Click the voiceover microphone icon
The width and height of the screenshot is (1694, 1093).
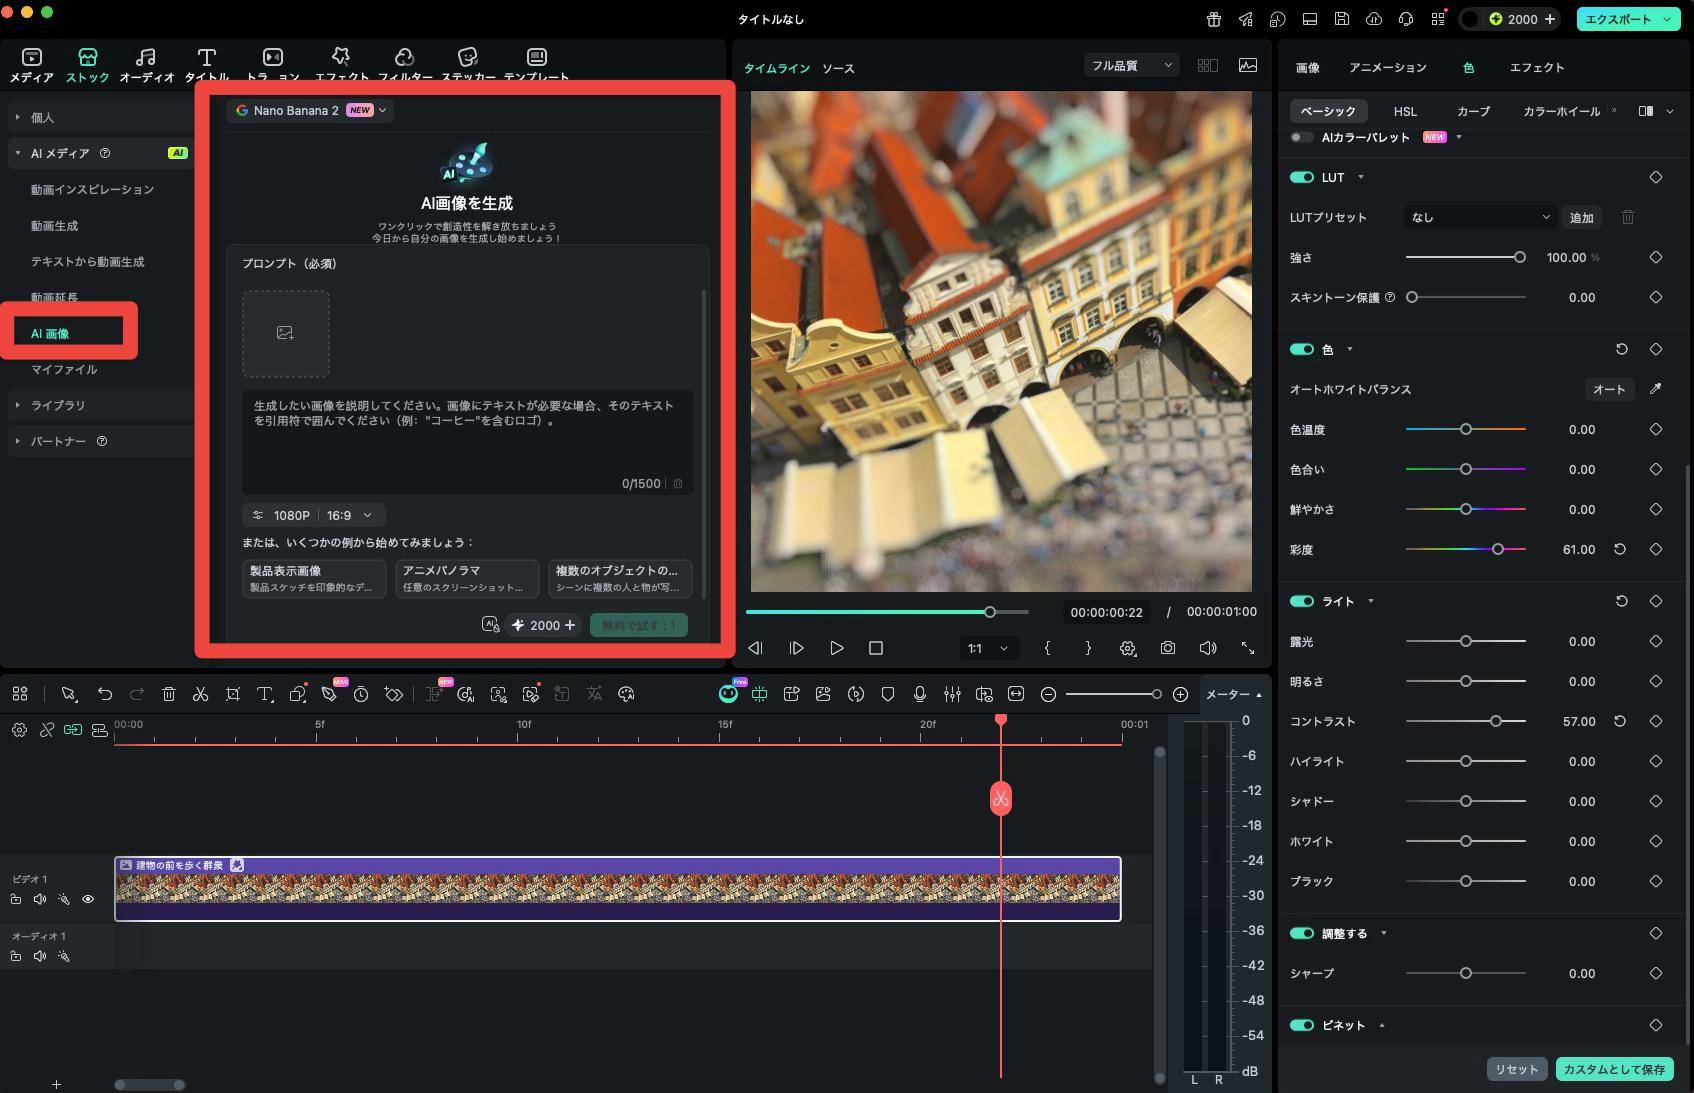pyautogui.click(x=920, y=694)
